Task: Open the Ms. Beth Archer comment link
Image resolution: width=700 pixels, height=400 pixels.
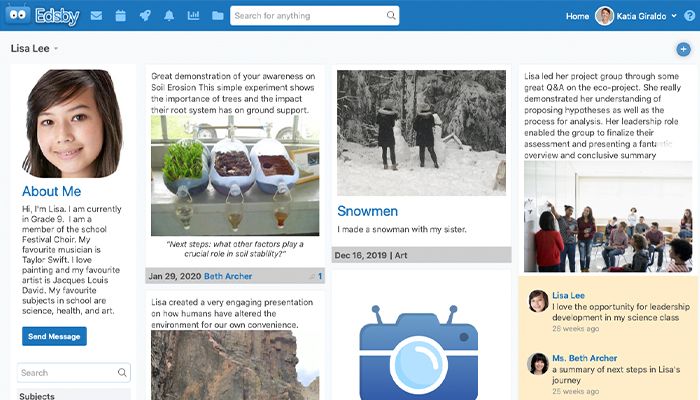Action: [x=584, y=358]
